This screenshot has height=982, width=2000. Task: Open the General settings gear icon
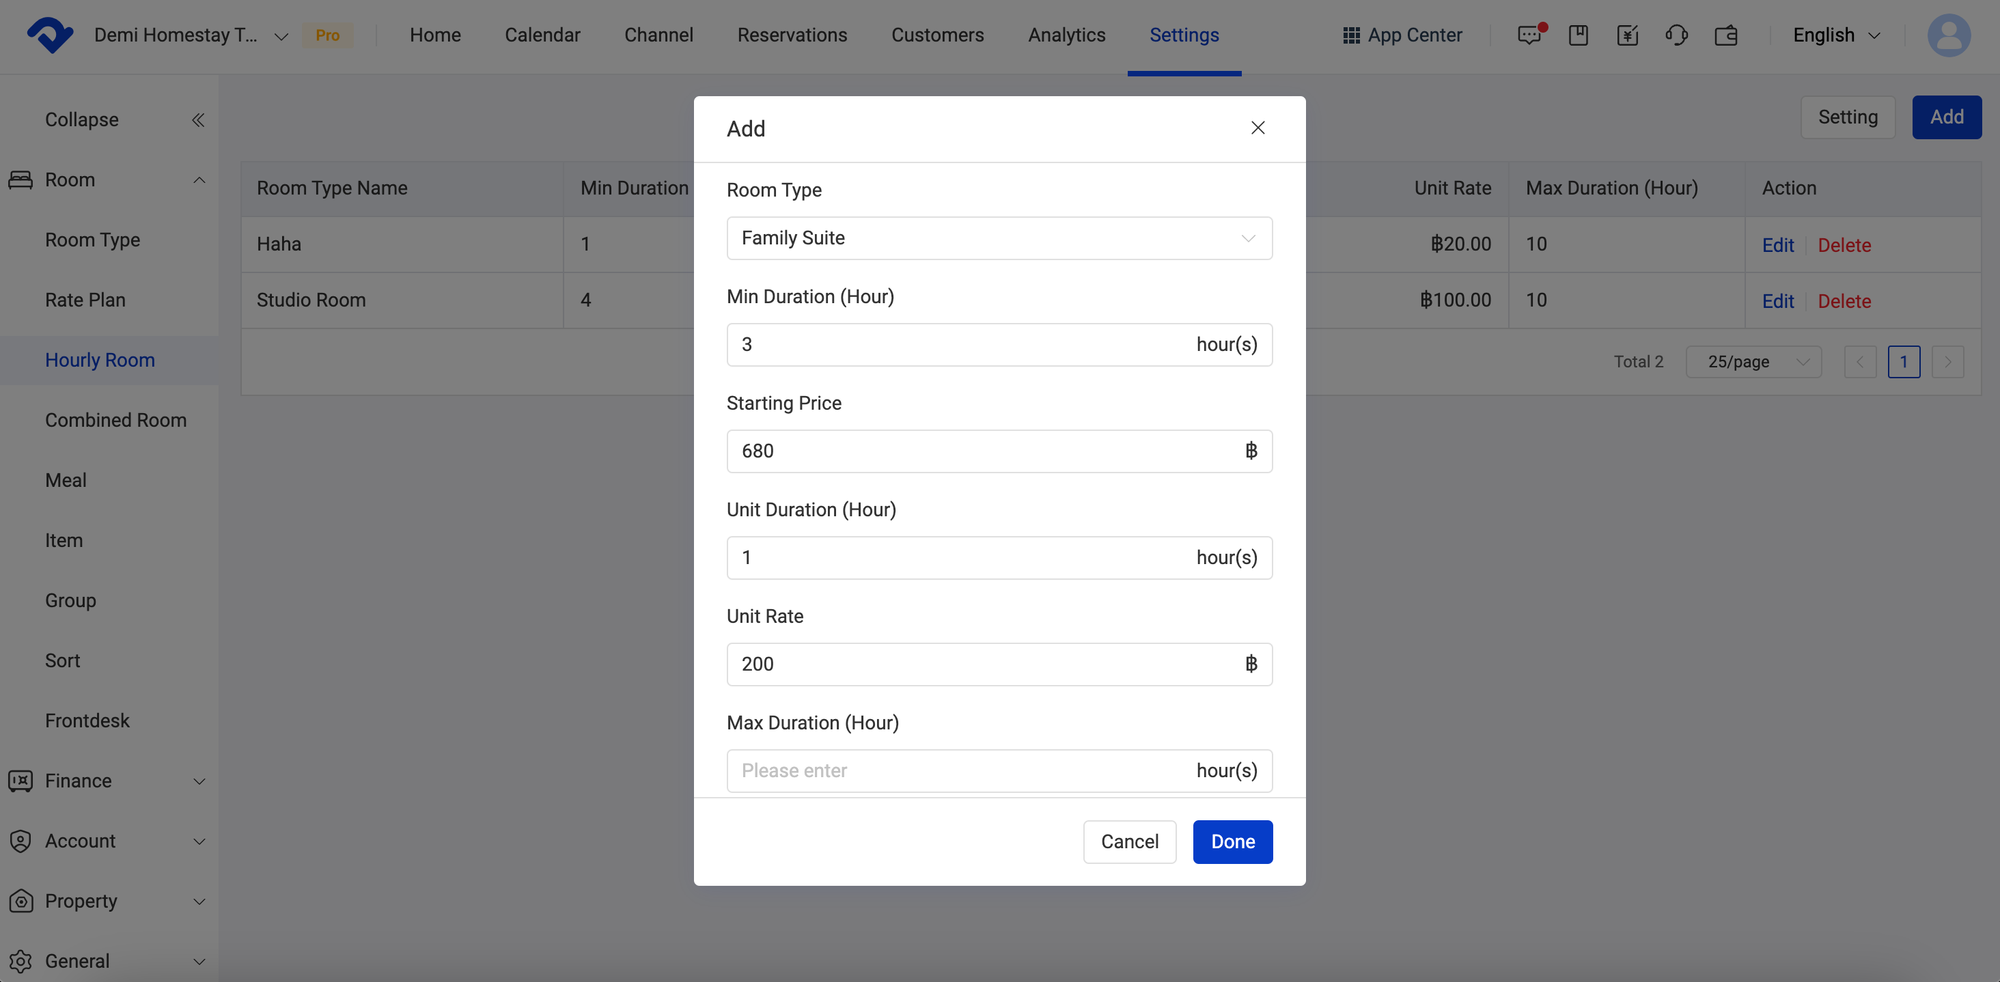21,961
